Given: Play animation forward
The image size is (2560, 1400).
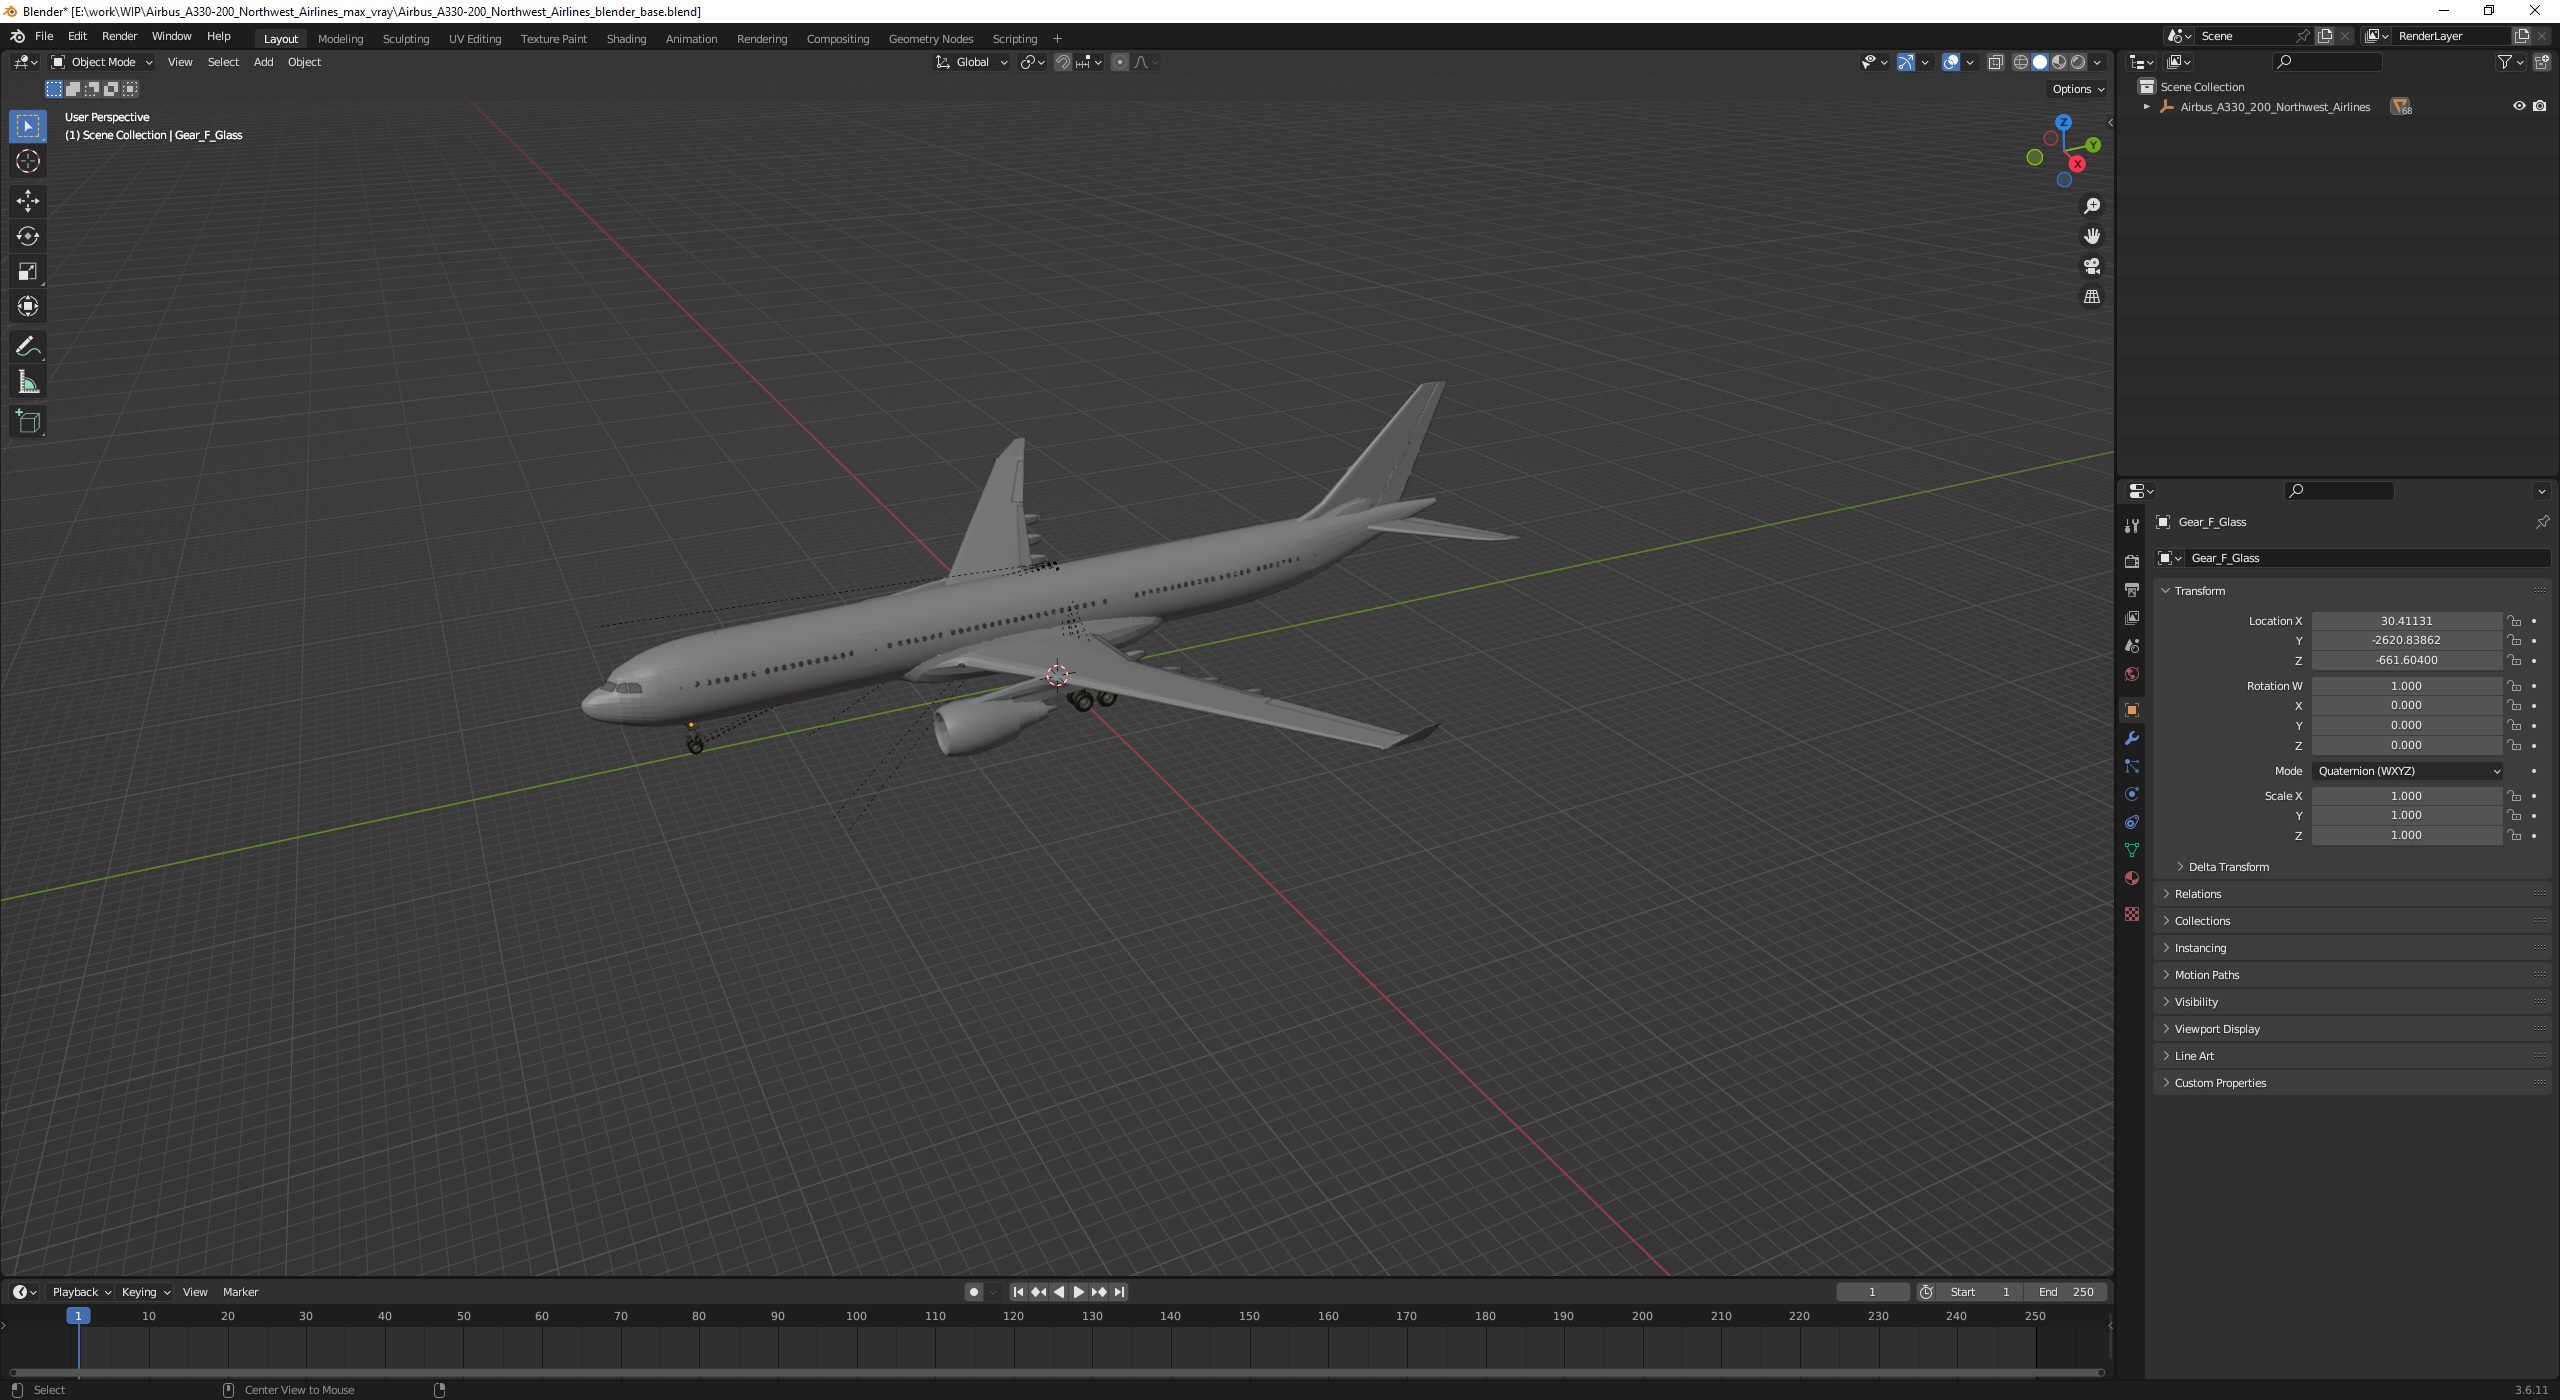Looking at the screenshot, I should pos(1078,1292).
